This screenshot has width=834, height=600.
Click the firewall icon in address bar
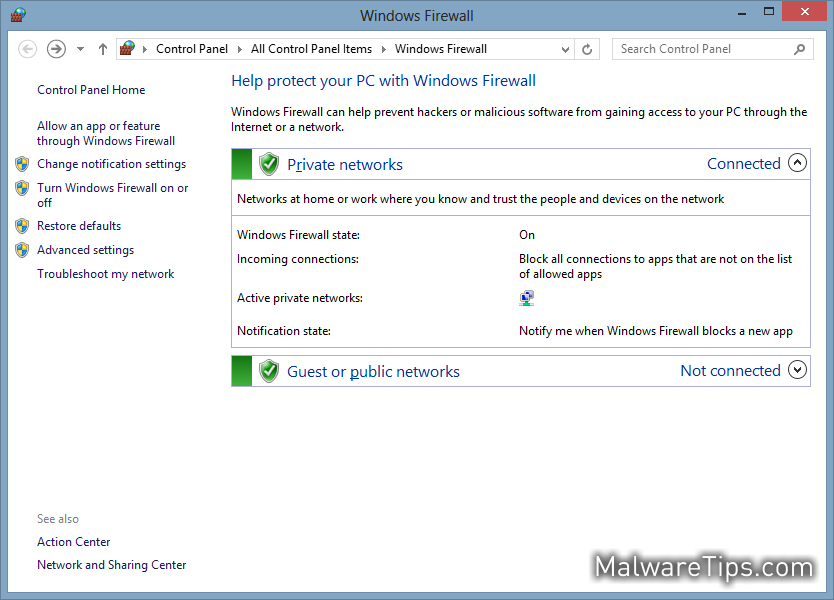click(127, 48)
